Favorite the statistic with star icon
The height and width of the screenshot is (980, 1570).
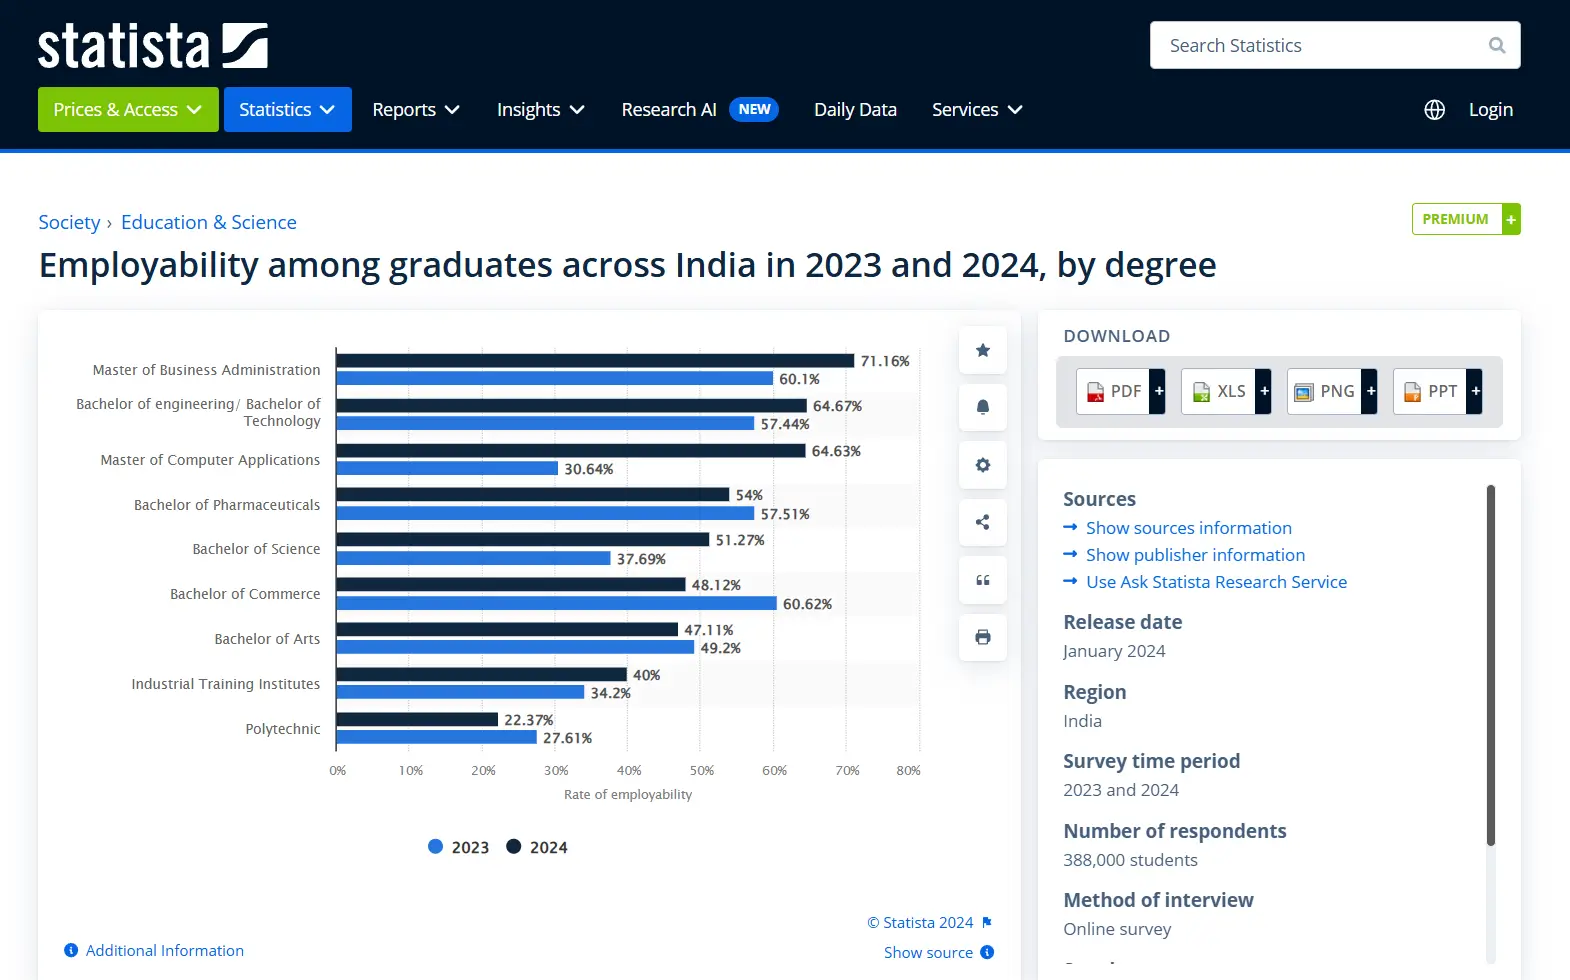tap(983, 350)
